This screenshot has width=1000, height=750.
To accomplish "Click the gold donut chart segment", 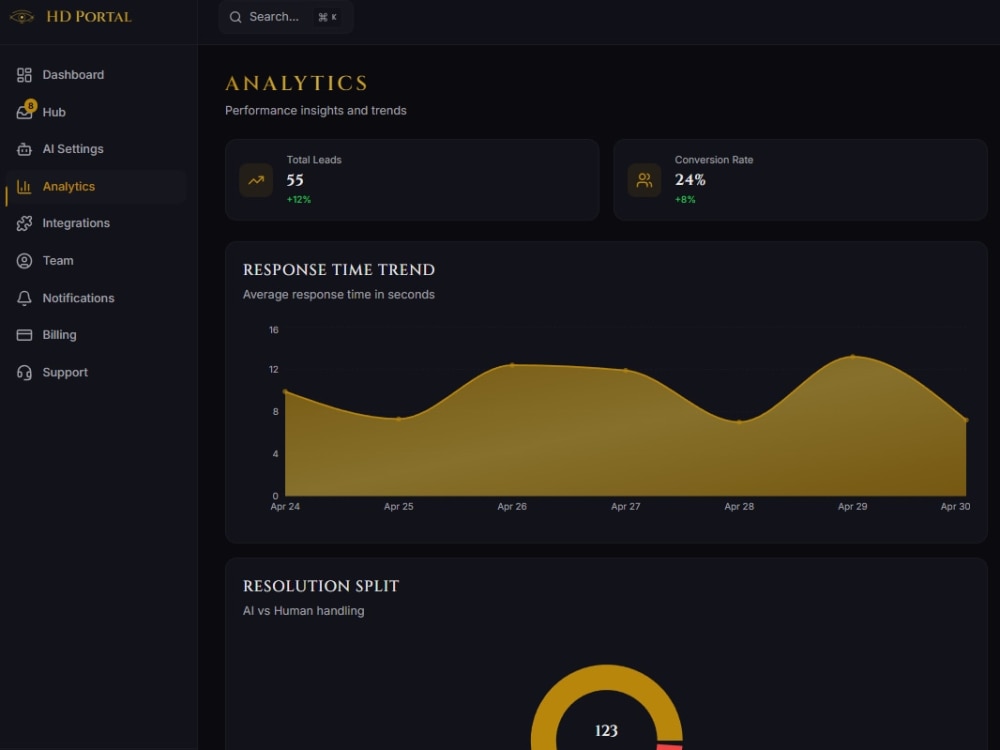I will coord(607,677).
